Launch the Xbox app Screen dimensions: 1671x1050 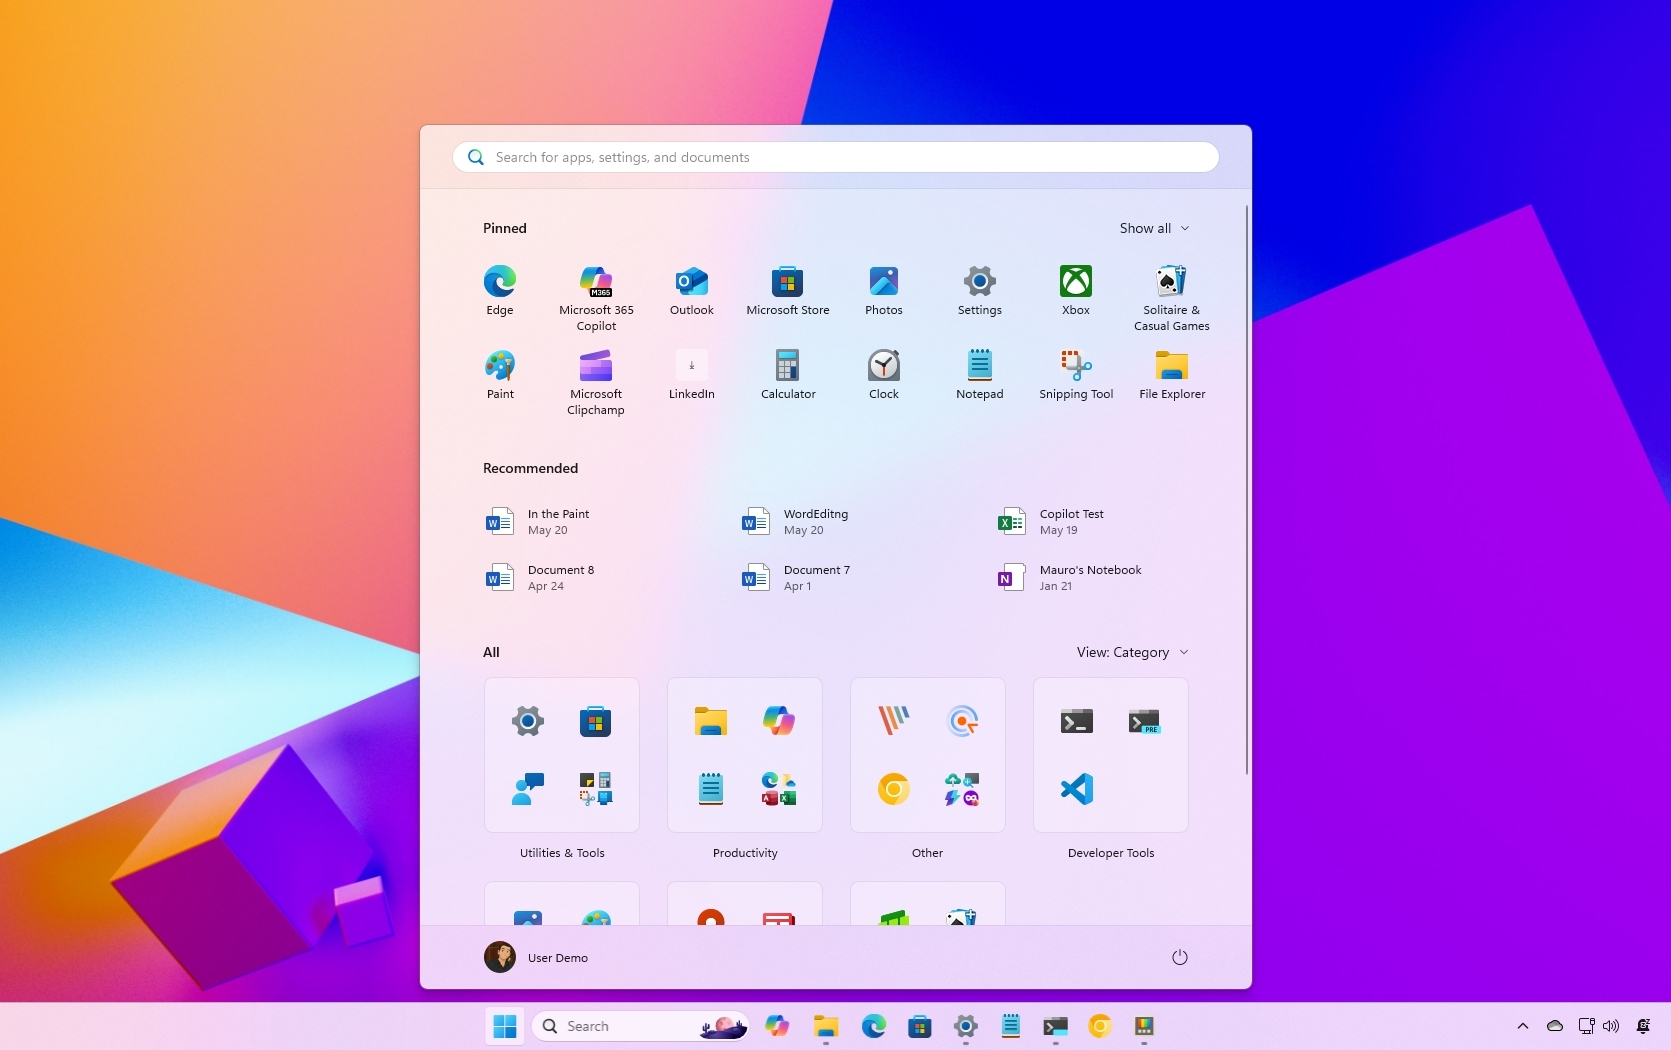click(1075, 283)
